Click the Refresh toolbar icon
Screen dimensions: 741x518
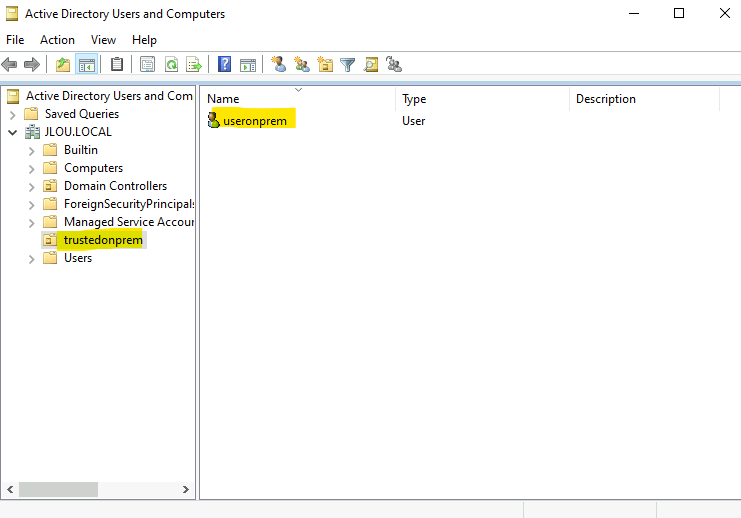pos(171,64)
